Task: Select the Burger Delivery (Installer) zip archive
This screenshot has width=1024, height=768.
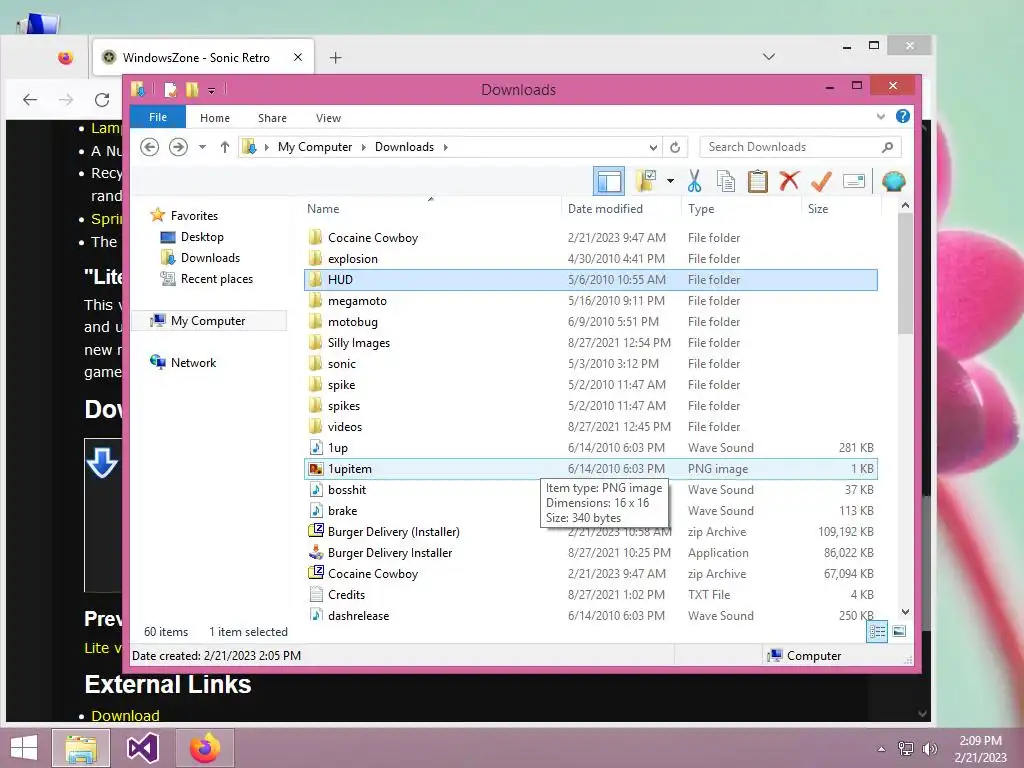Action: [591, 532]
